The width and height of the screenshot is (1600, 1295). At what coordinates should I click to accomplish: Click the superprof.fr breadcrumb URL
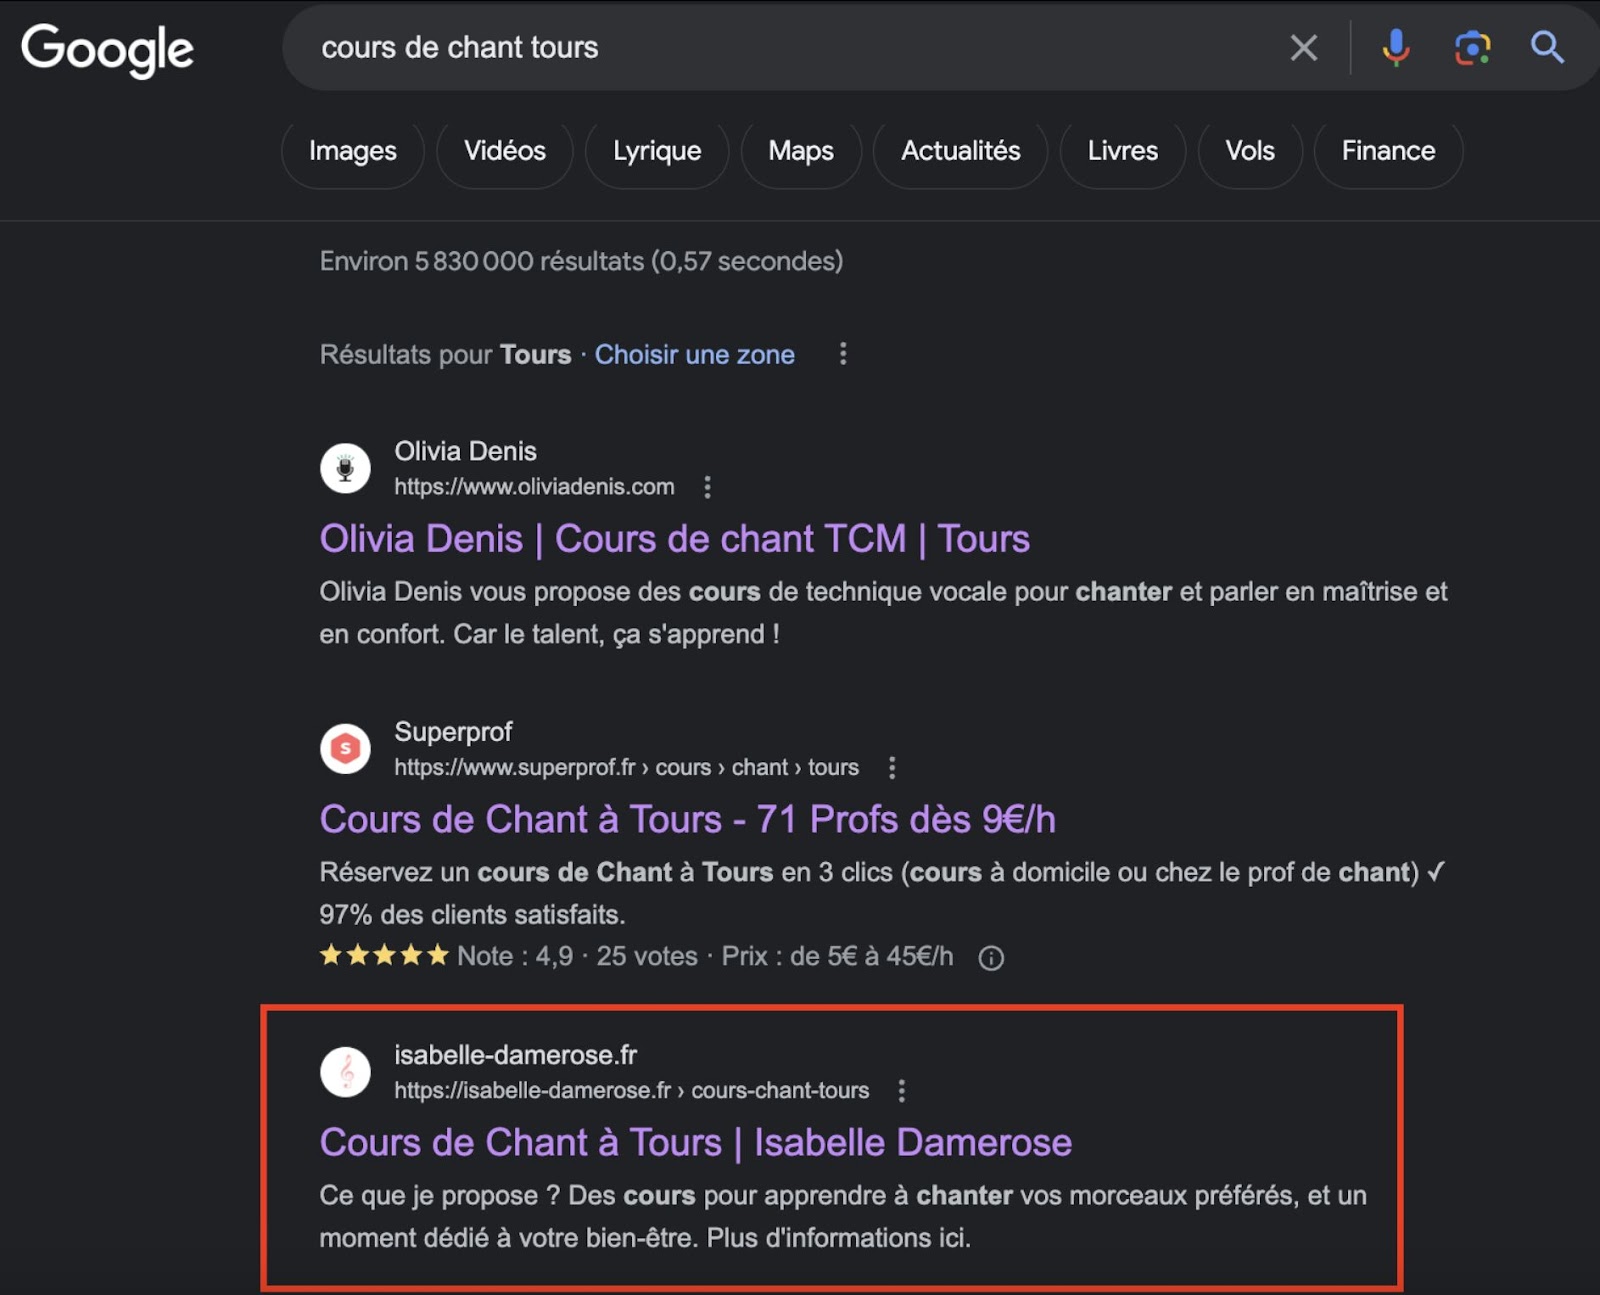tap(626, 768)
